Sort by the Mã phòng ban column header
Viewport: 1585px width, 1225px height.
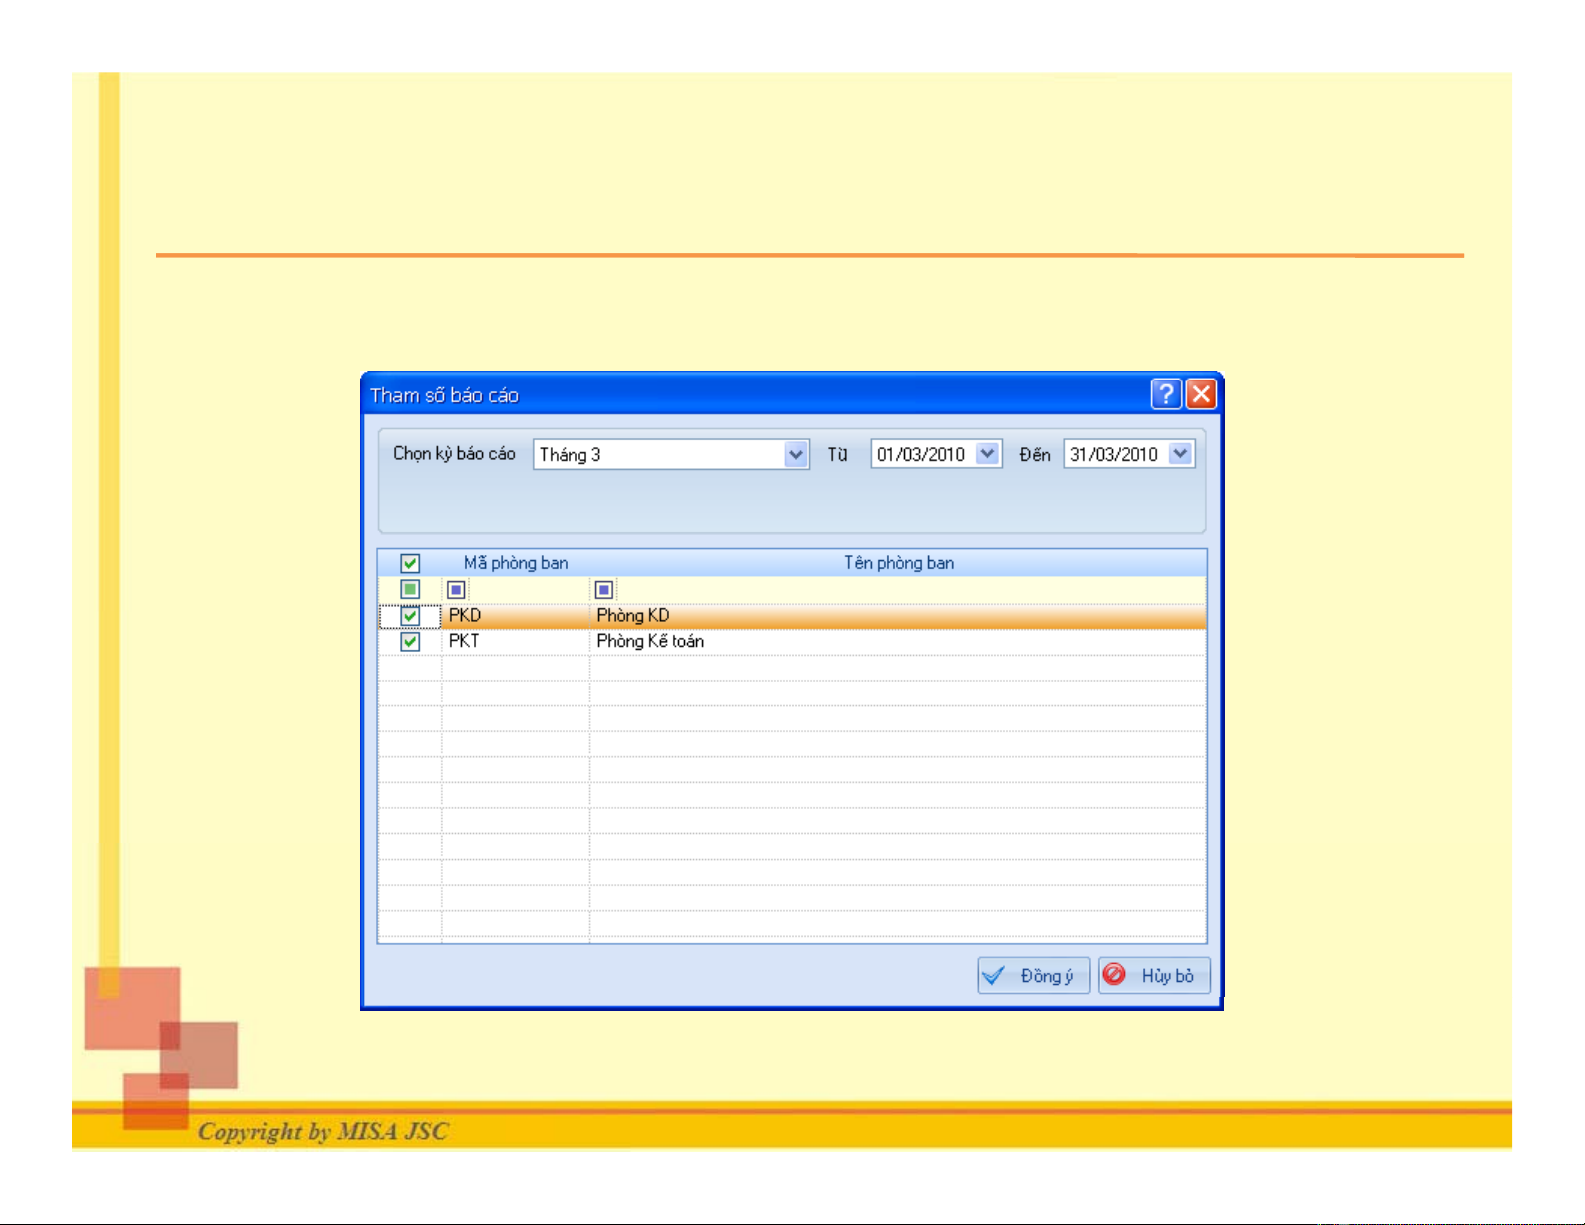click(x=516, y=563)
